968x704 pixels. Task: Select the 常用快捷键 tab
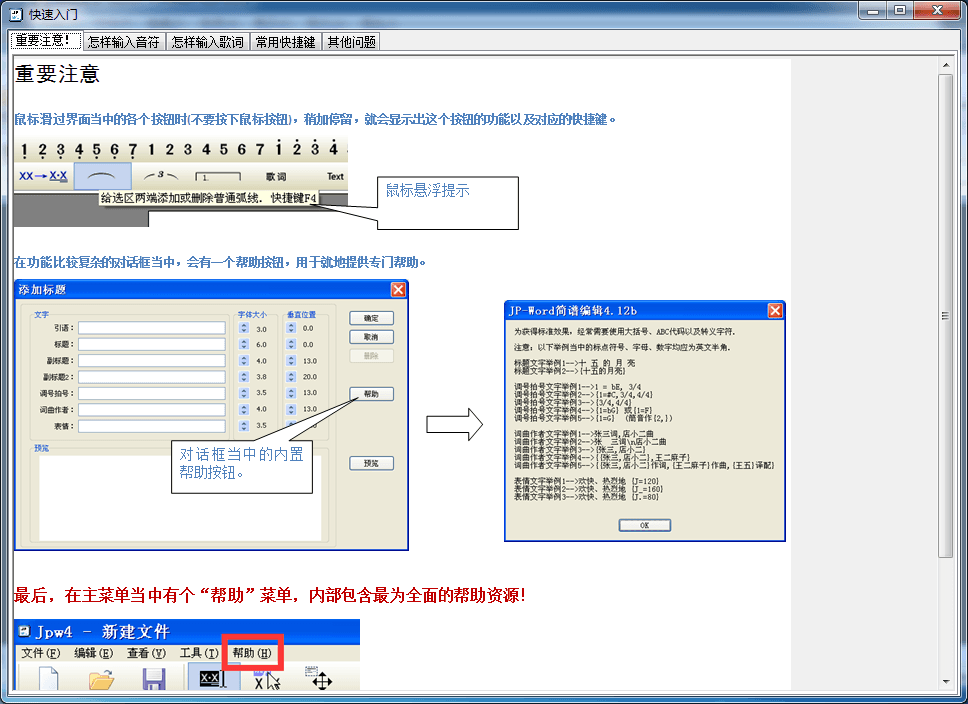point(285,42)
